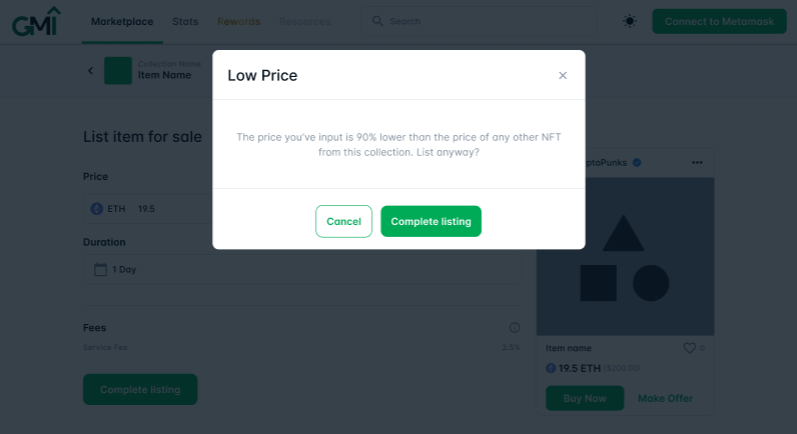
Task: Switch to the Stats tab
Action: click(x=185, y=21)
